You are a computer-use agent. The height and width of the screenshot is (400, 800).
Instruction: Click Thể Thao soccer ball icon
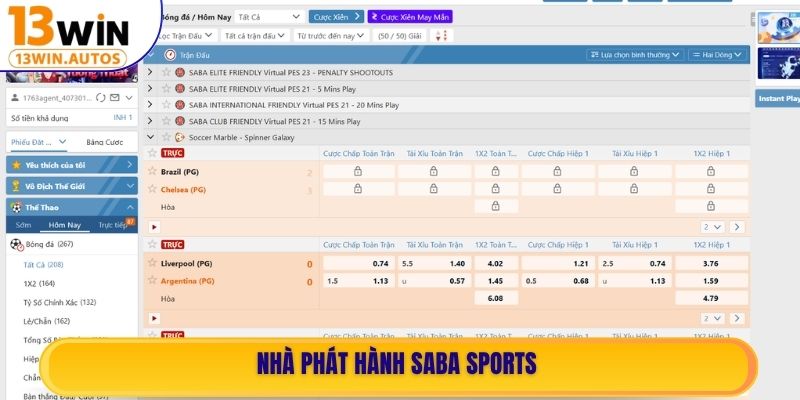point(16,207)
